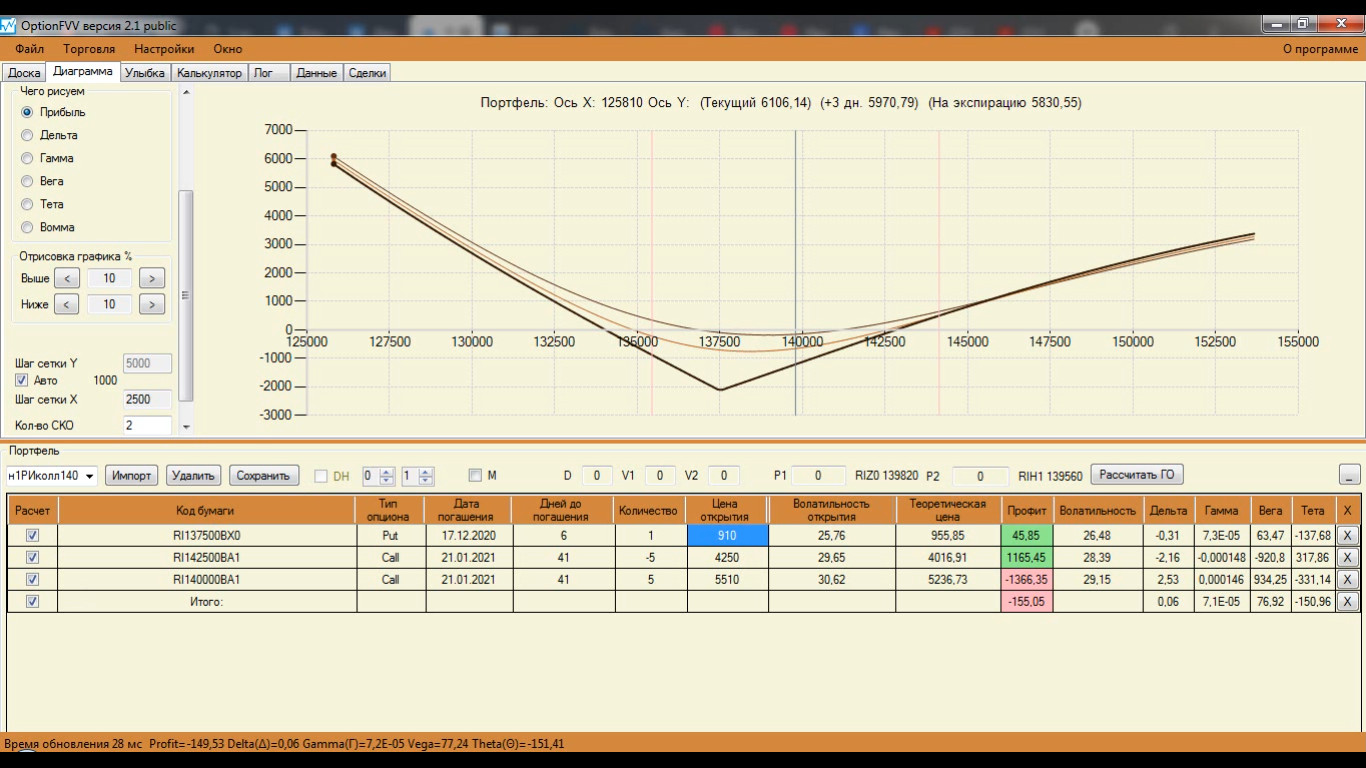Switch to the Улыбка tab
This screenshot has height=768, width=1366.
click(146, 73)
